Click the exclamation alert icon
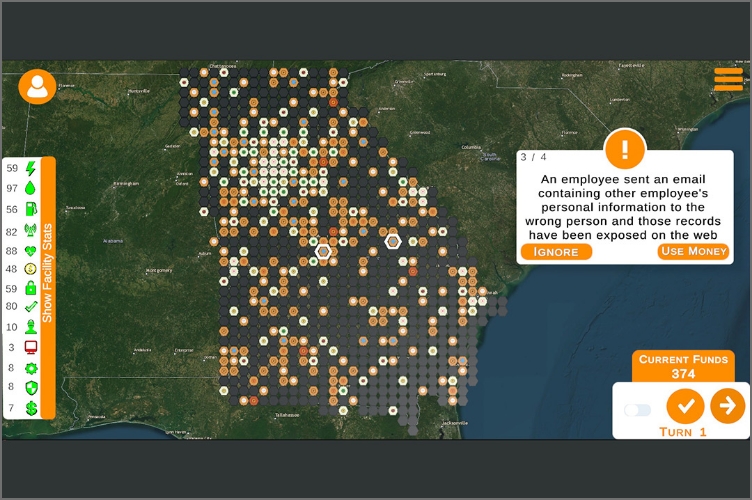Screen dimensions: 752x500 click(625, 150)
